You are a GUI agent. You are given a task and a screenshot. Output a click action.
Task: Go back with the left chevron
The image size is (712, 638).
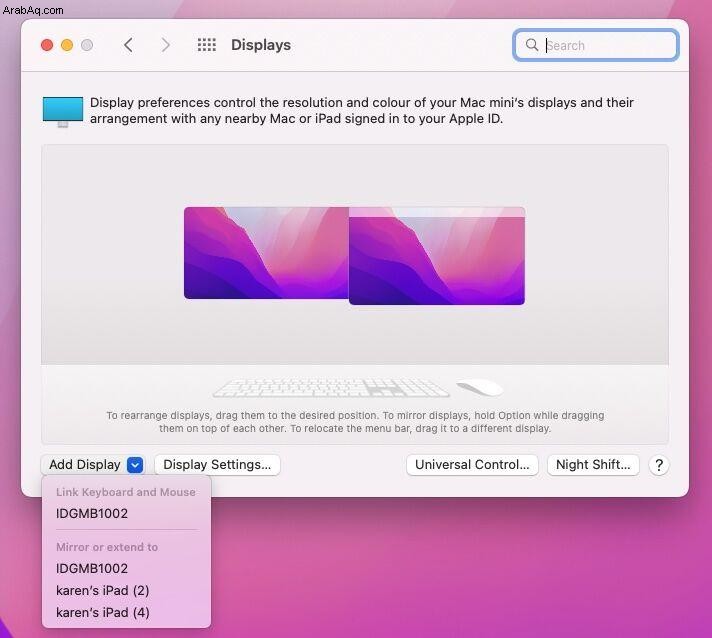129,45
